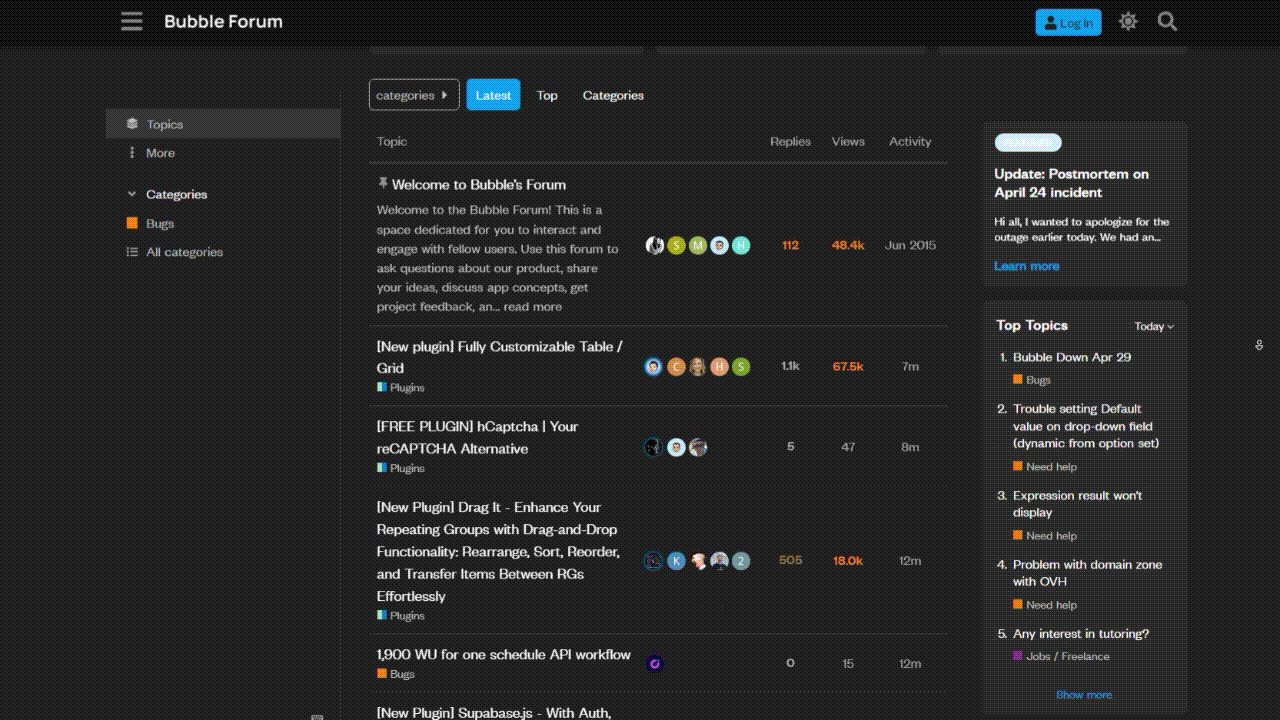
Task: Open Bugs badge under 1,900 WU topic
Action: click(x=396, y=674)
